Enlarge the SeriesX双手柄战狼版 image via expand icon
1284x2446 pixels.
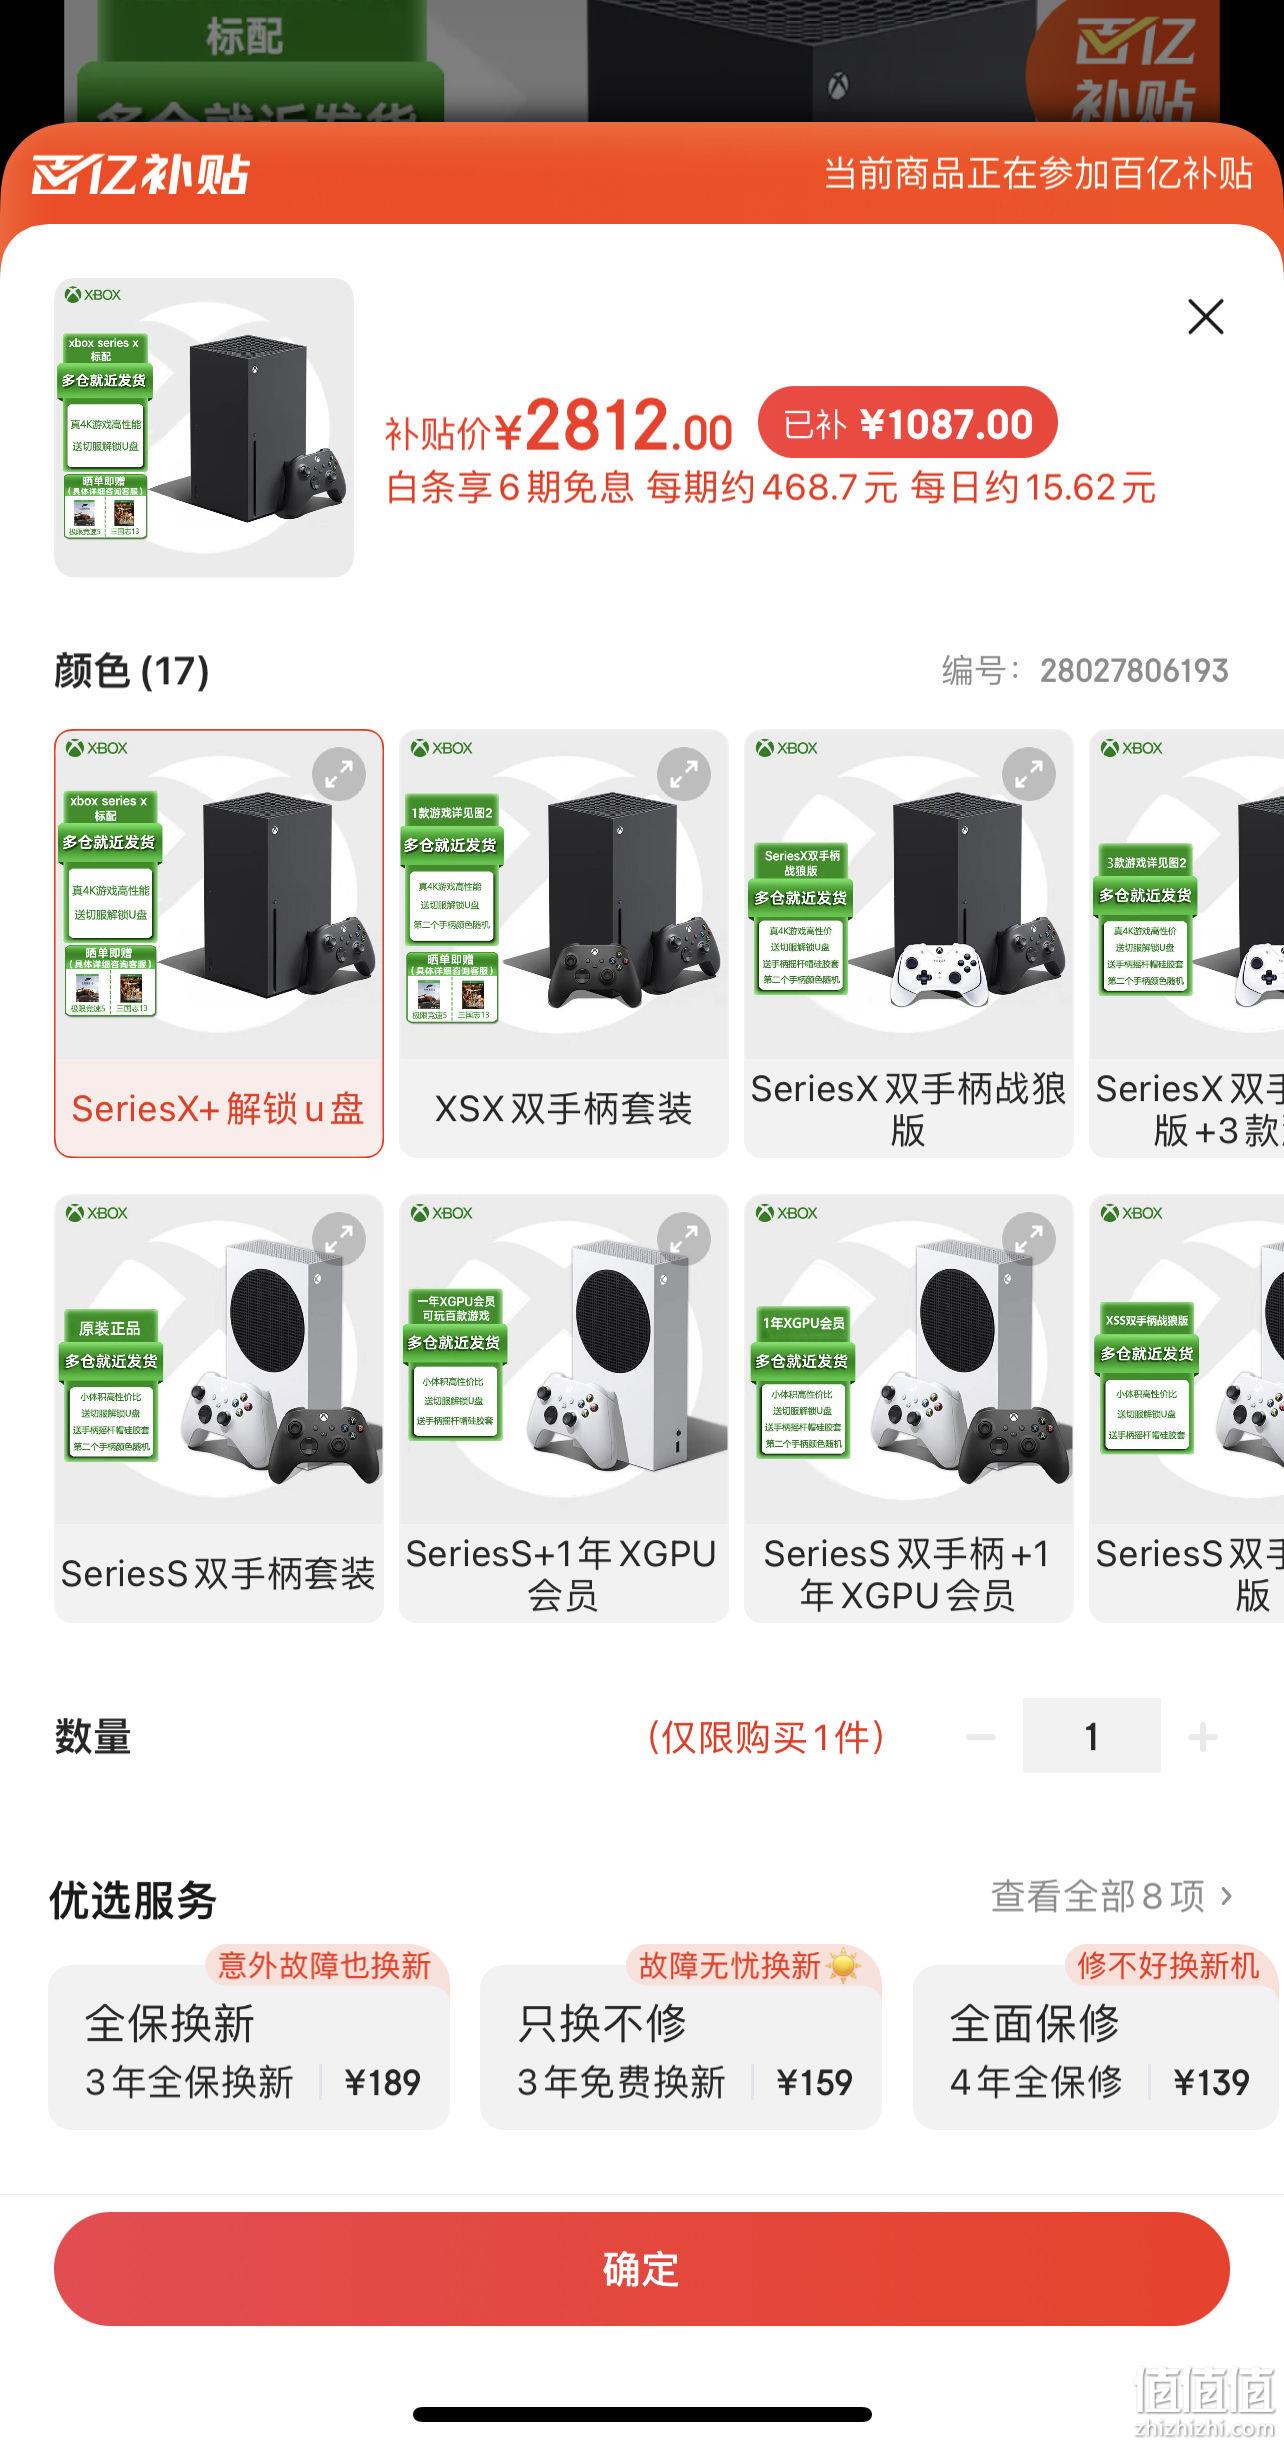pos(1029,774)
